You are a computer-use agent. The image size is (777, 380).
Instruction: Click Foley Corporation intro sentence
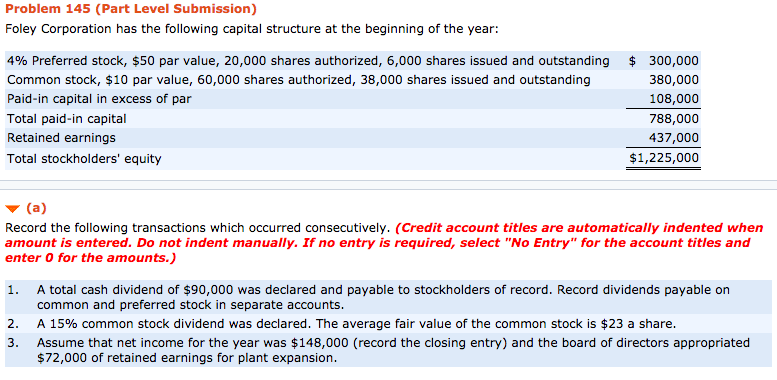[251, 29]
